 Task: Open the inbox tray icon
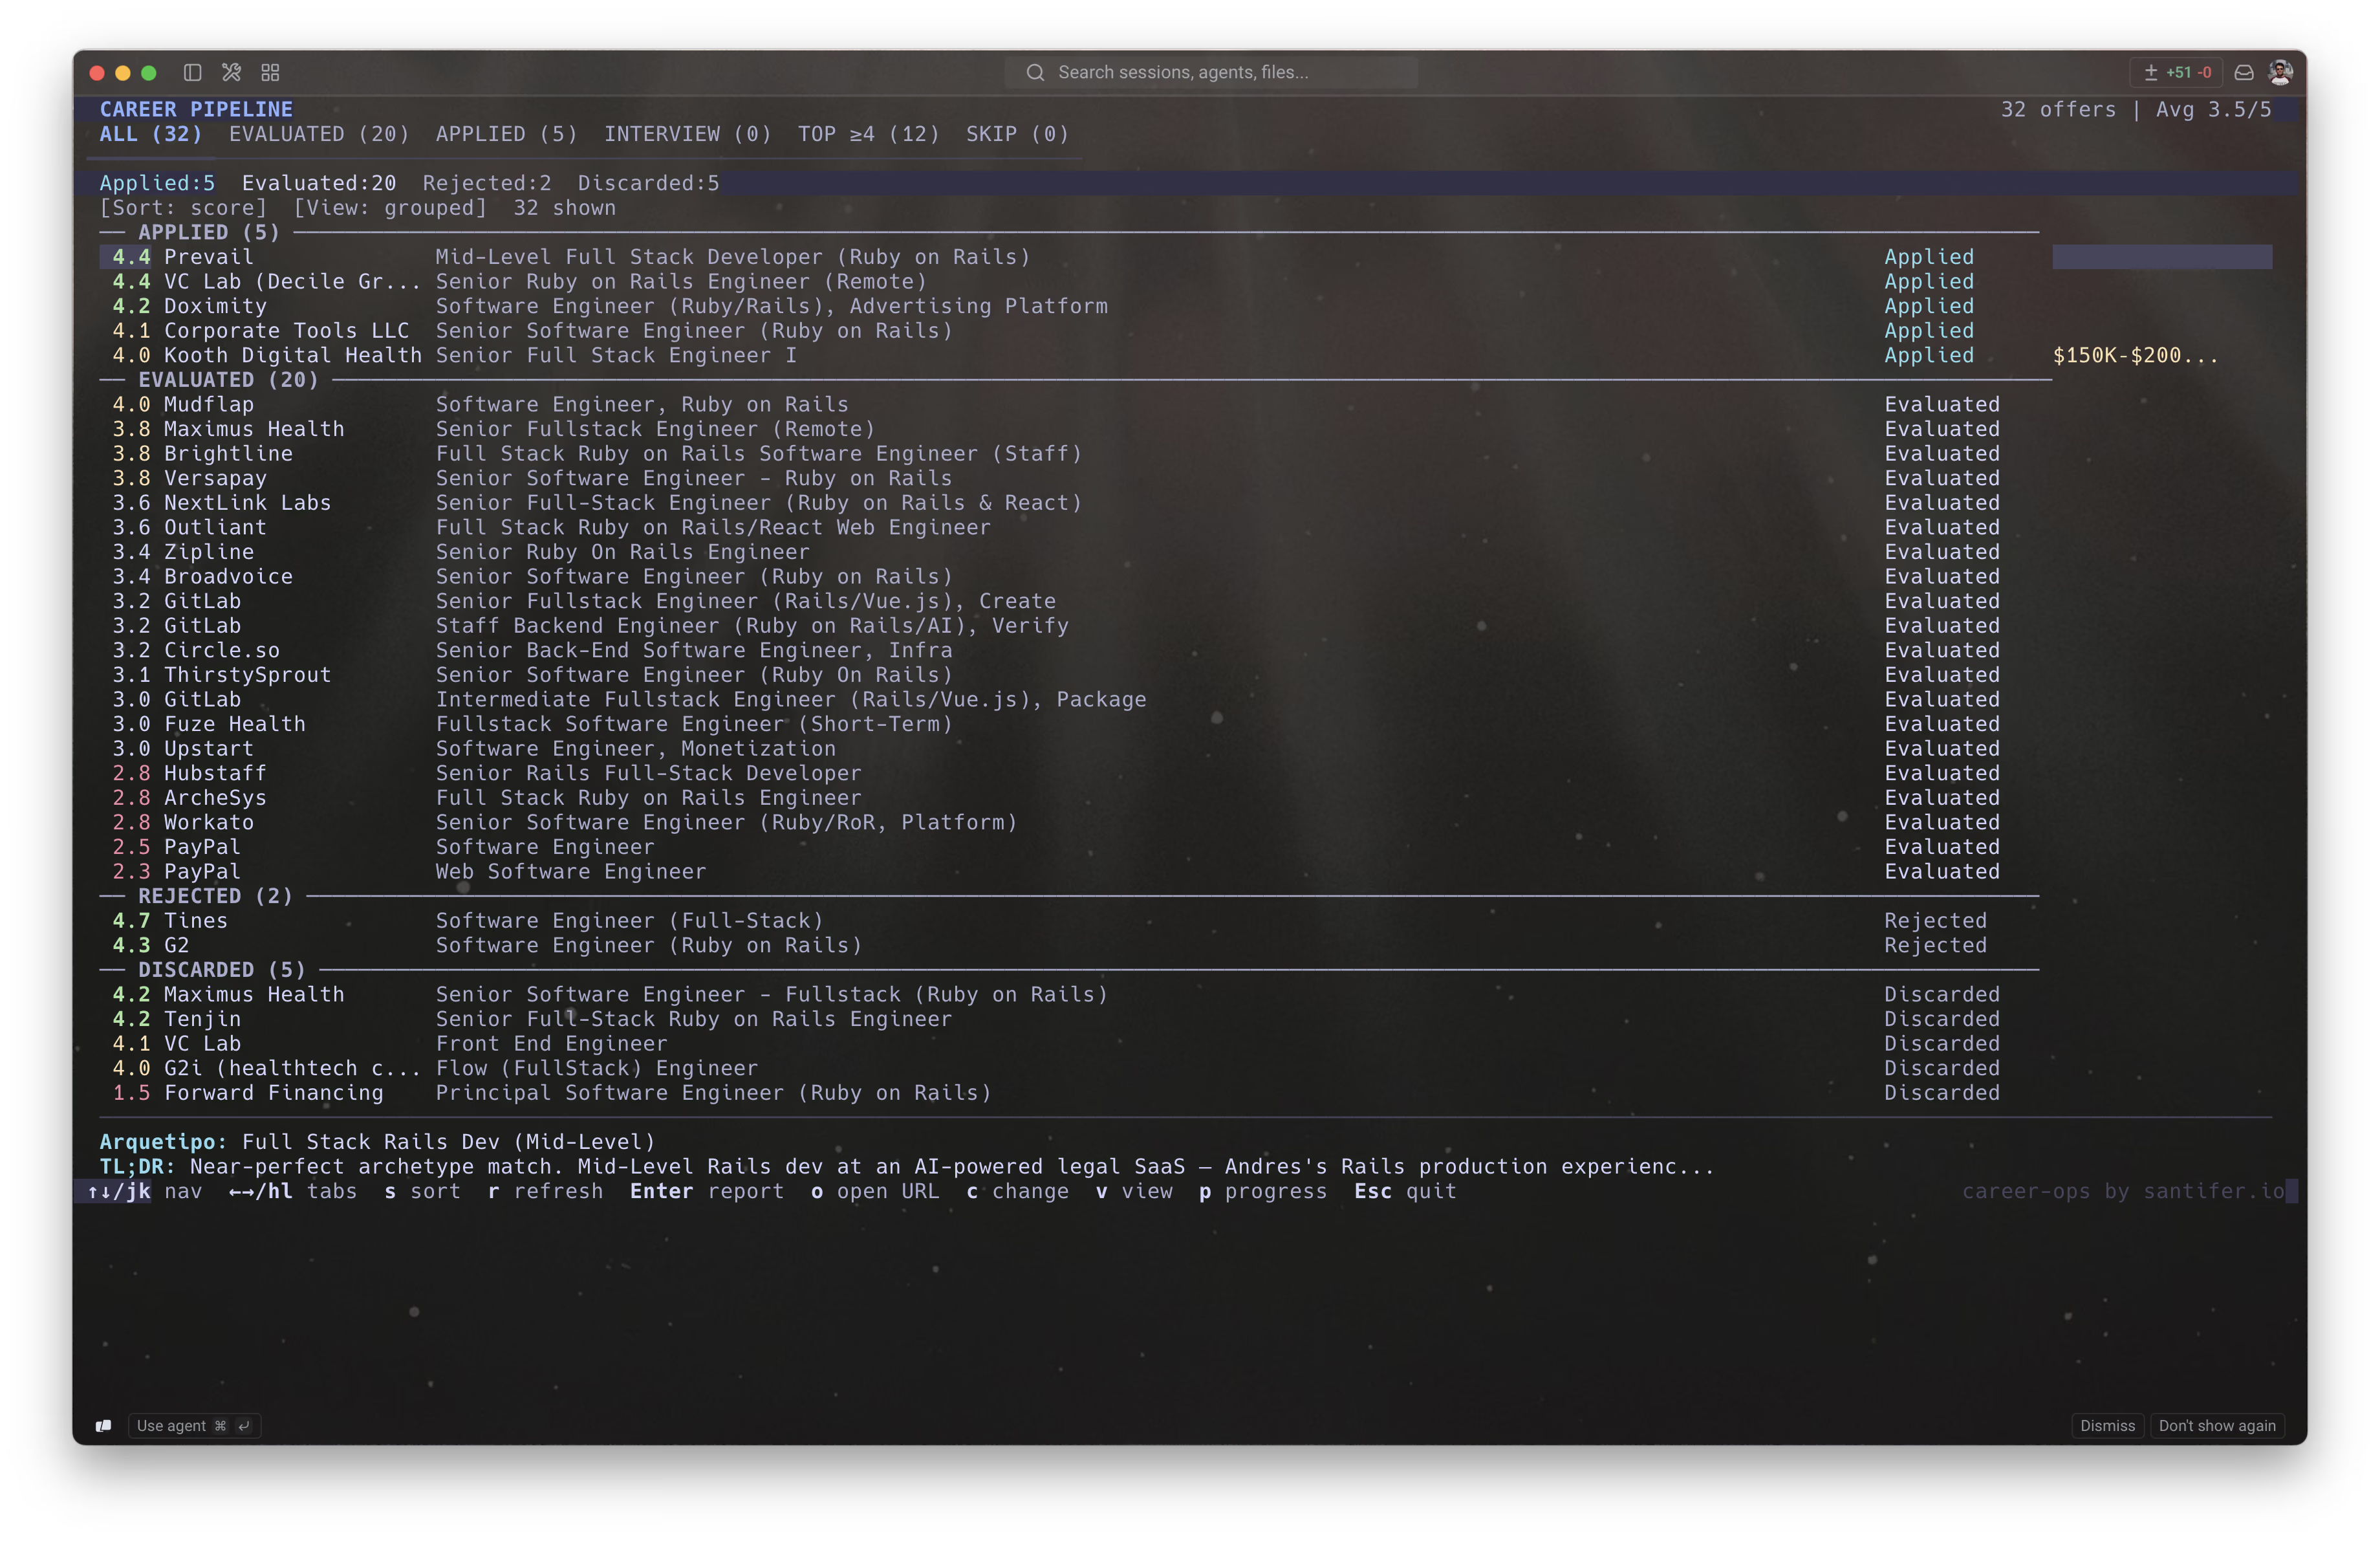pos(2244,72)
